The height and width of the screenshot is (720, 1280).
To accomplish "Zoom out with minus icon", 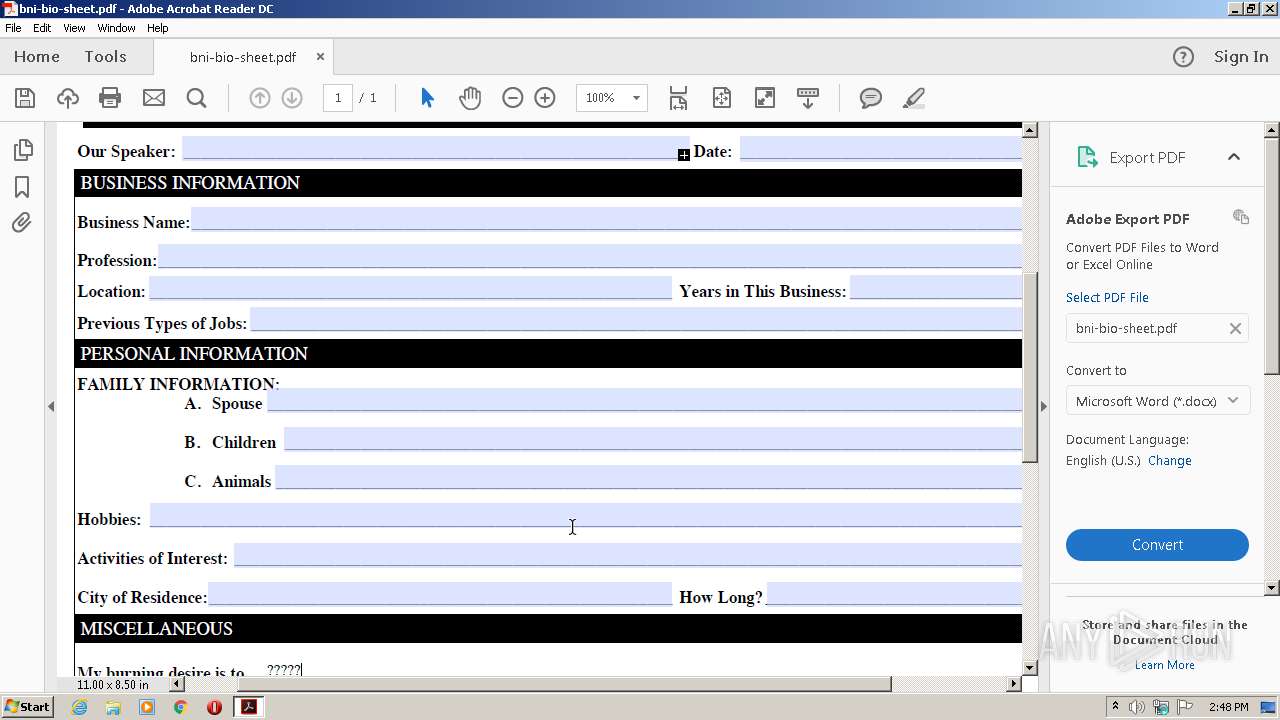I will click(513, 98).
